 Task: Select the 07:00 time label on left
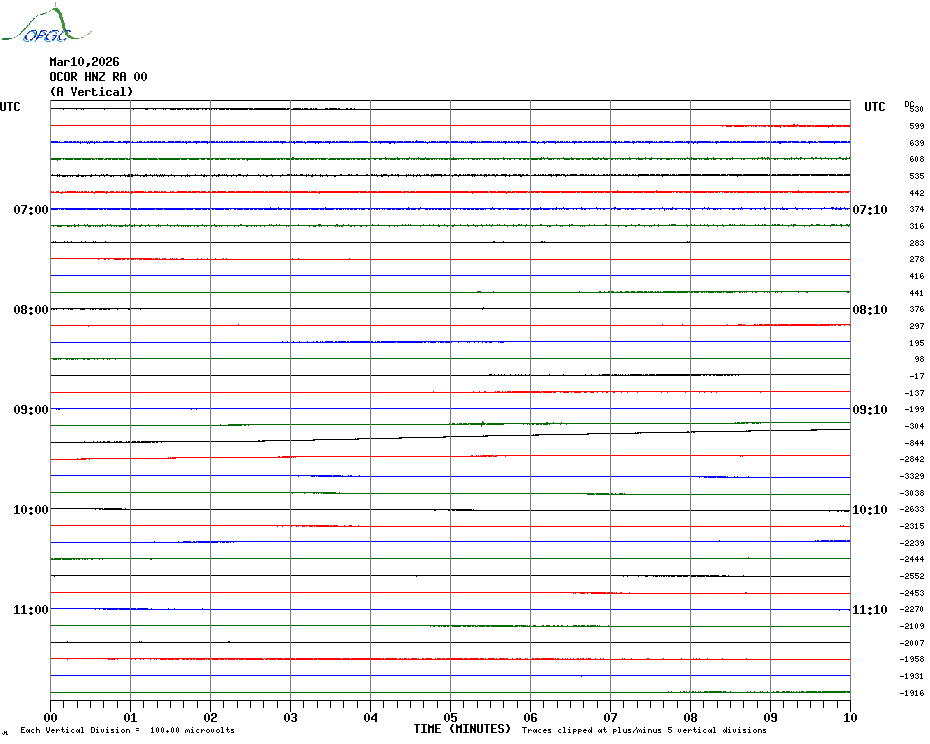(x=31, y=210)
